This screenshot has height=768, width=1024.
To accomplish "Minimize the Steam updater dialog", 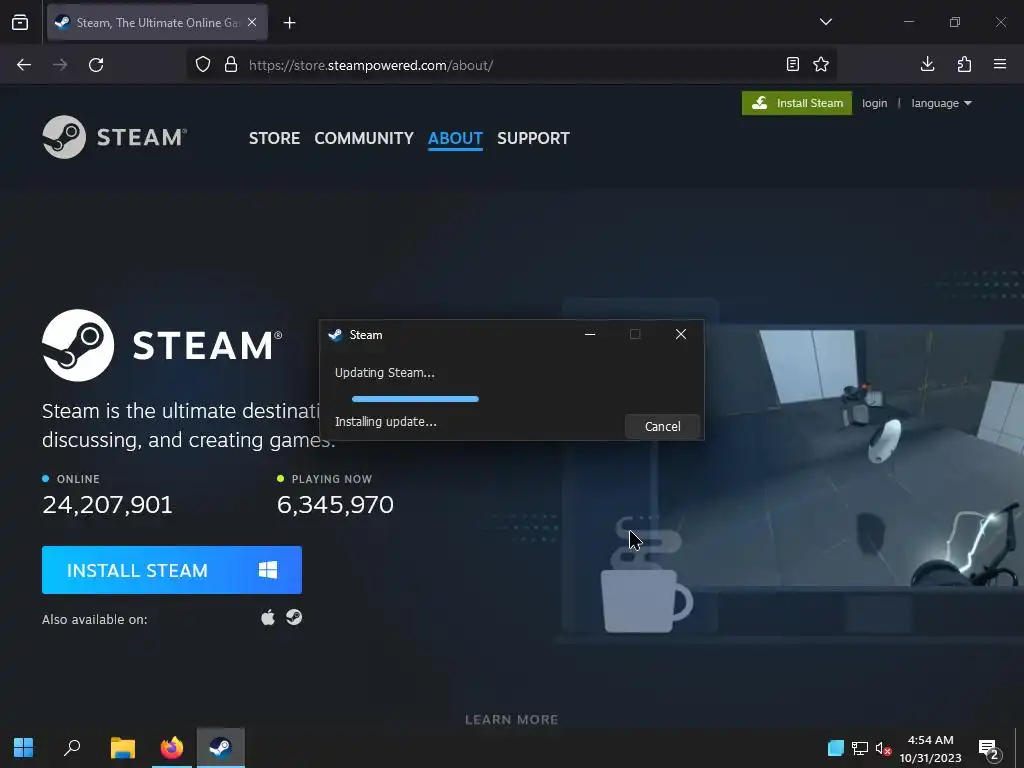I will (590, 334).
